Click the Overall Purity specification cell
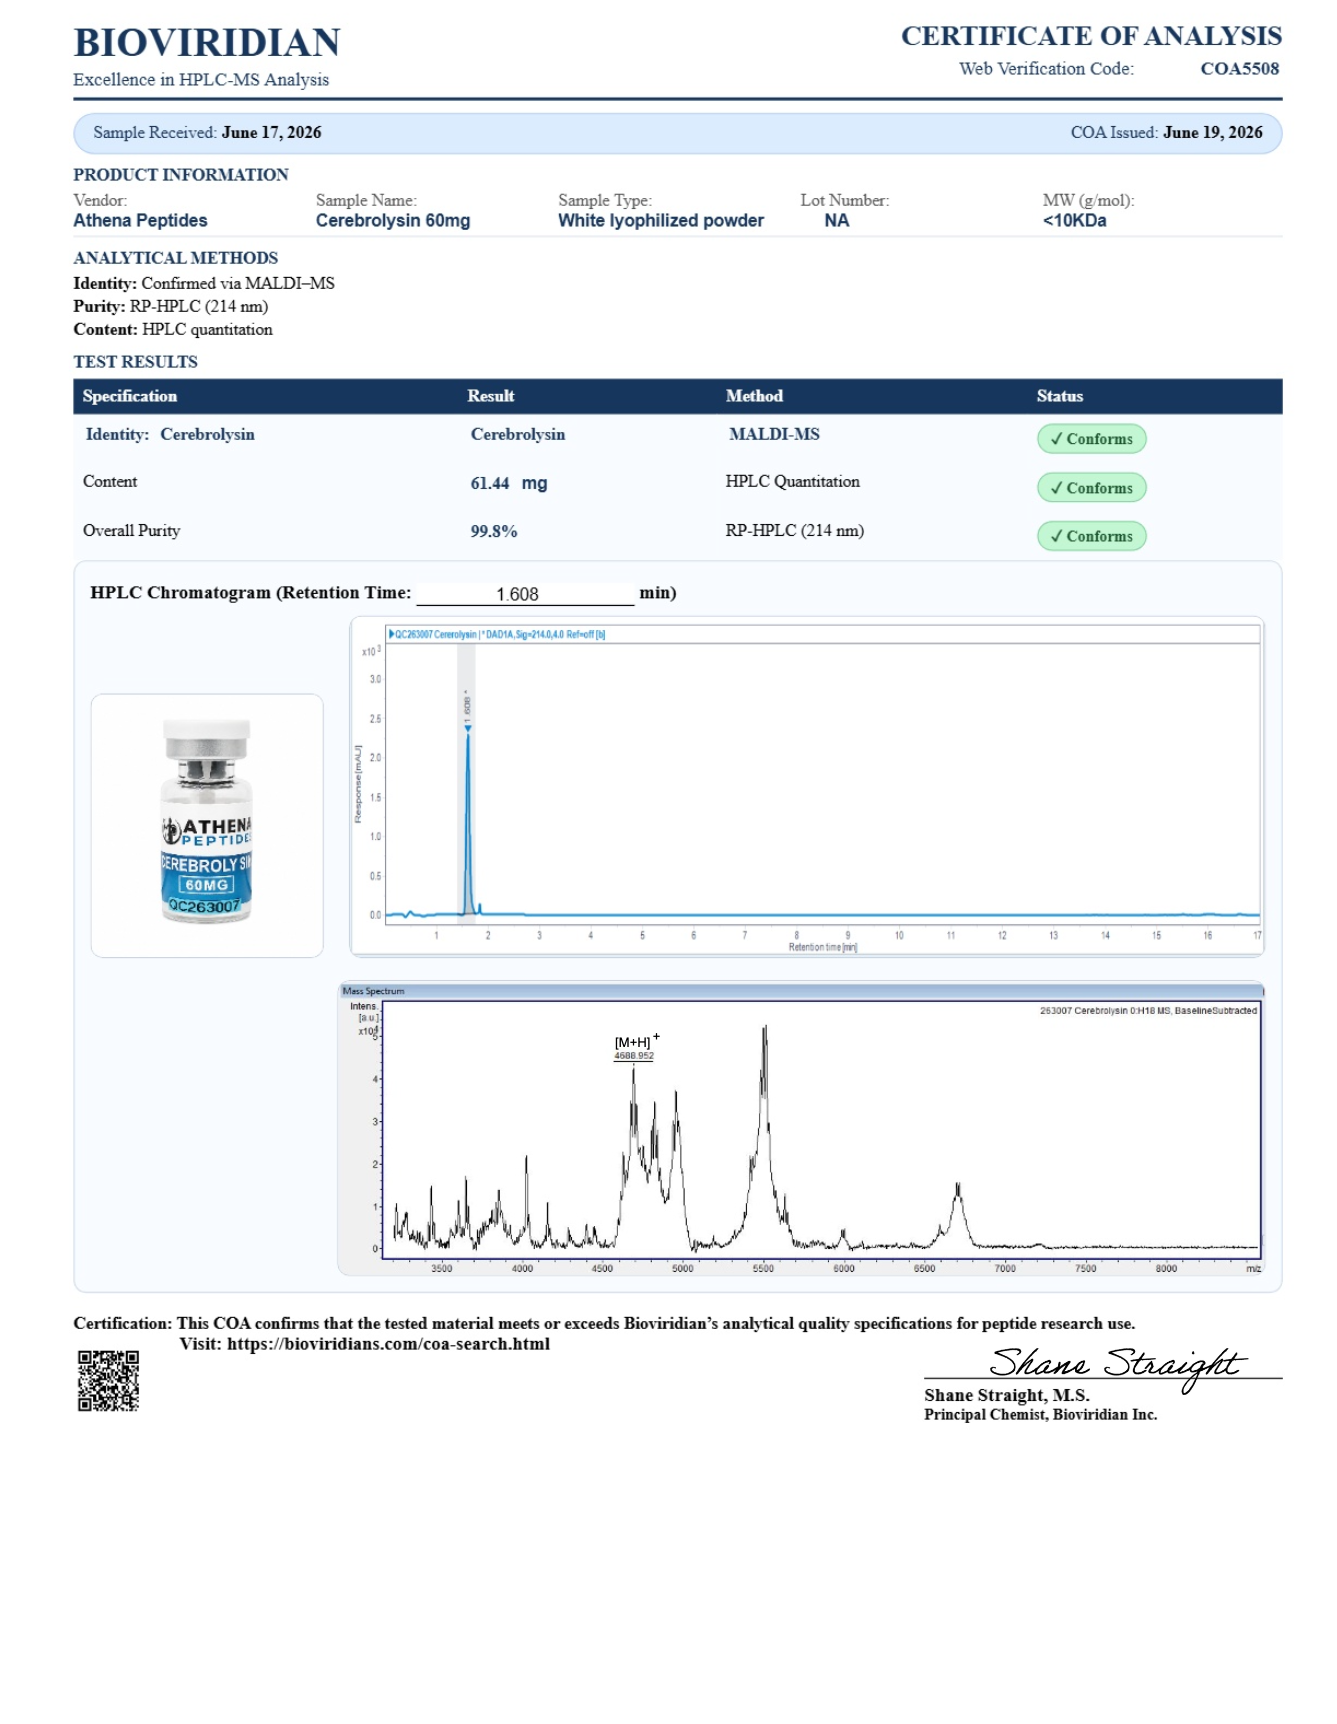This screenshot has height=1724, width=1337. point(132,530)
